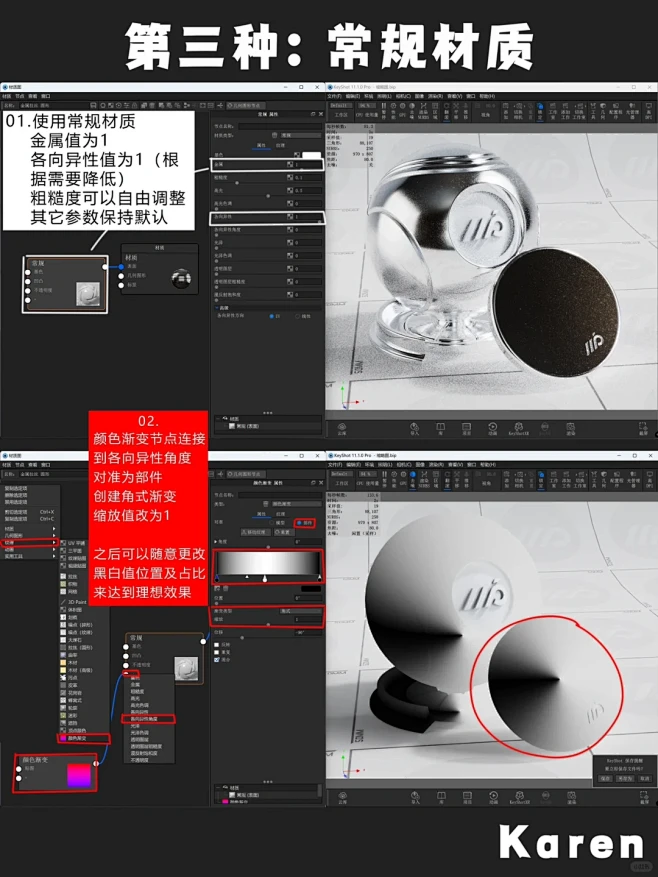Viewport: 658px width, 877px height.
Task: Choose 木材（高级） in the texture list
Action: pos(77,670)
